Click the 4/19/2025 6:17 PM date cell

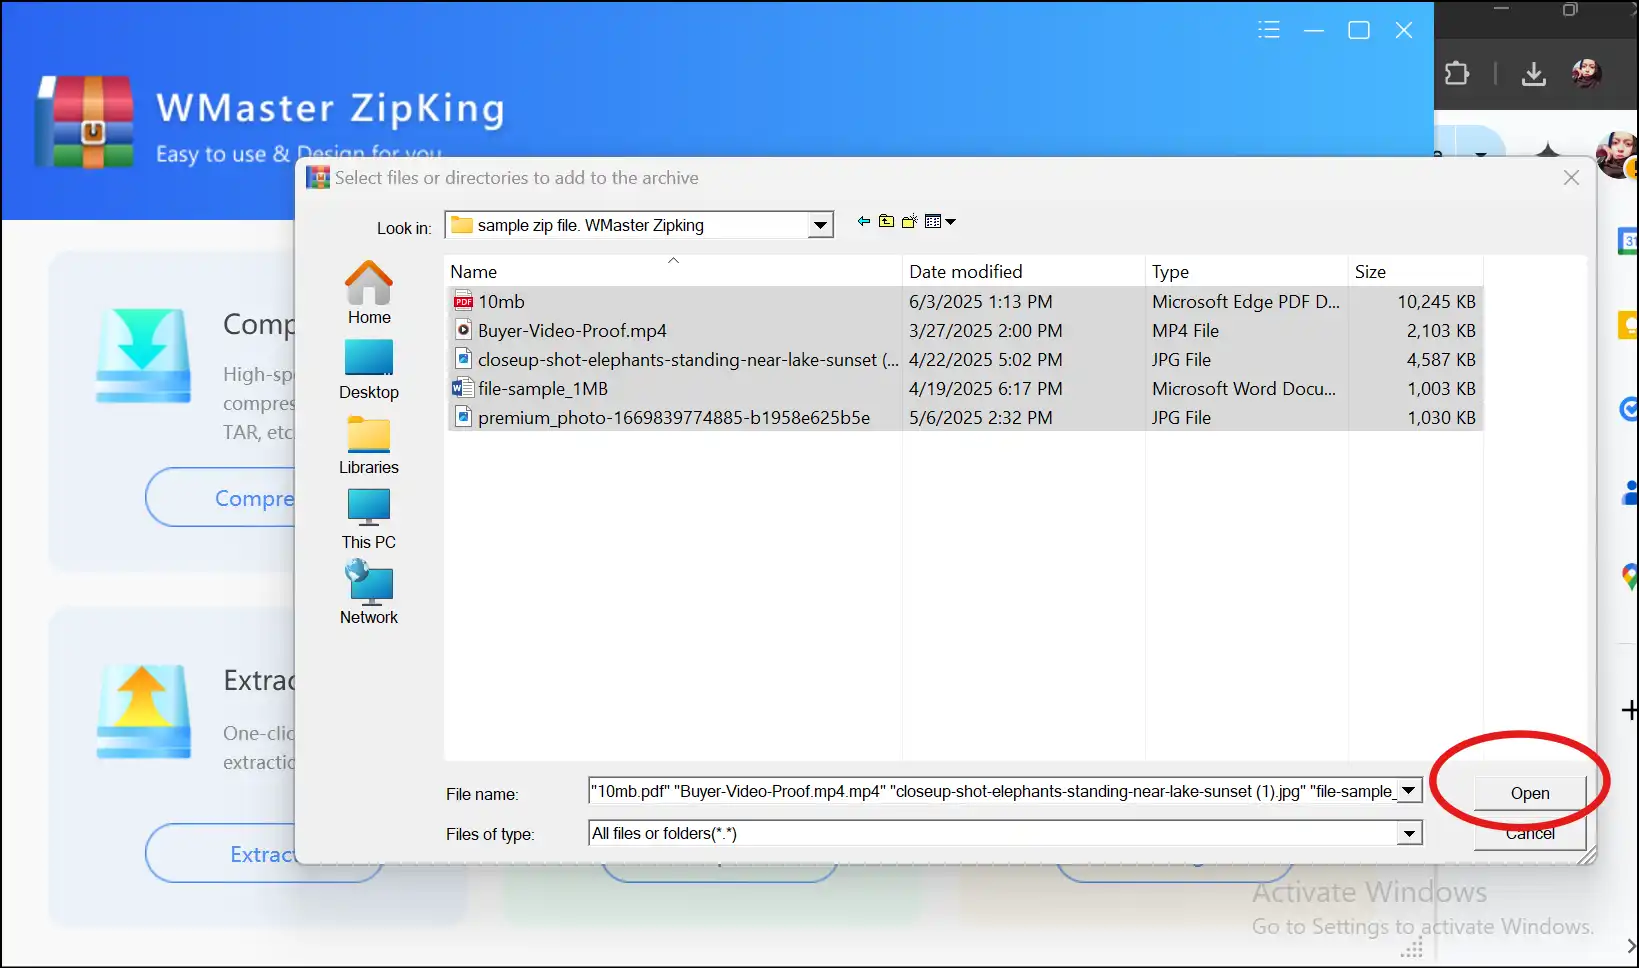[986, 388]
